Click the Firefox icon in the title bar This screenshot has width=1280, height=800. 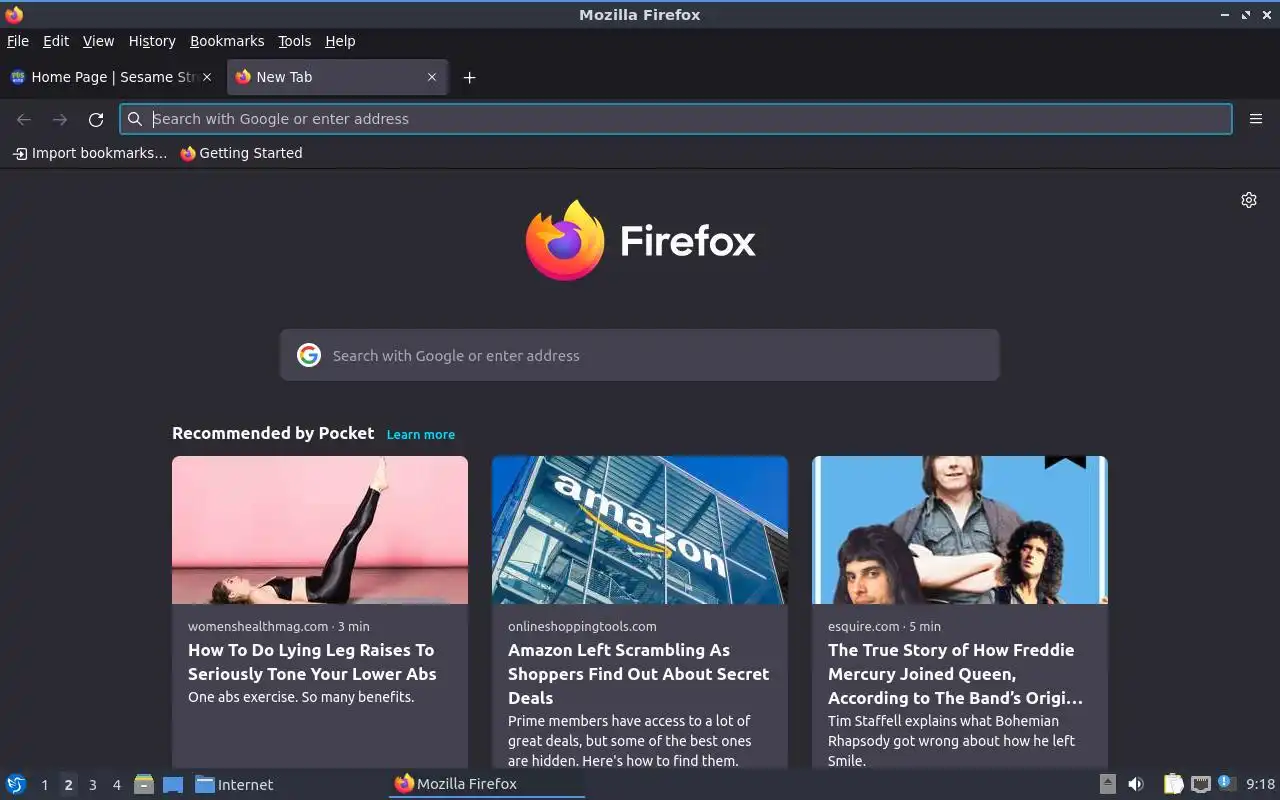click(14, 14)
